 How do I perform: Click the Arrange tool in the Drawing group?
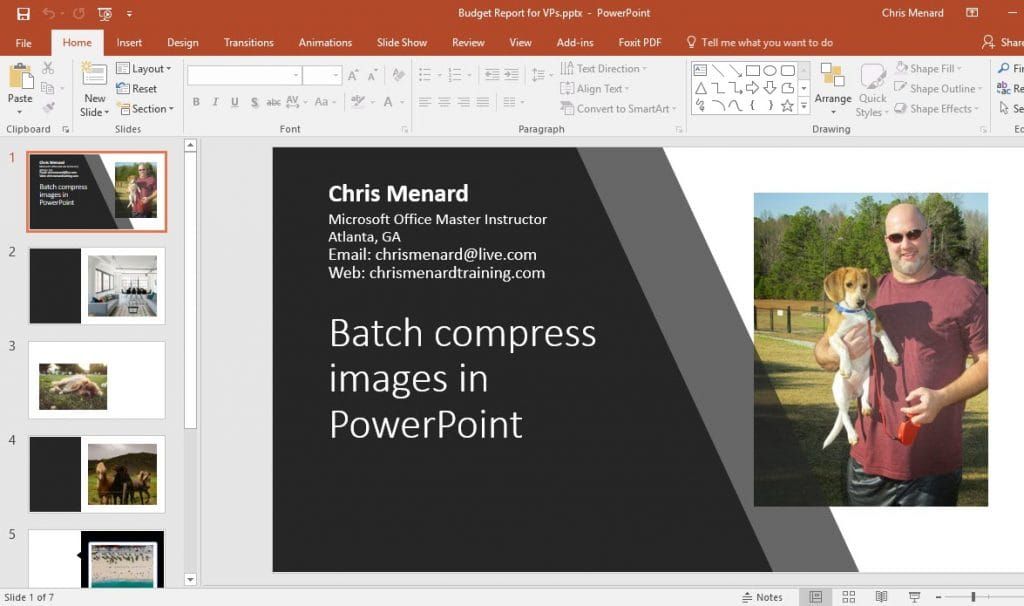pos(833,90)
